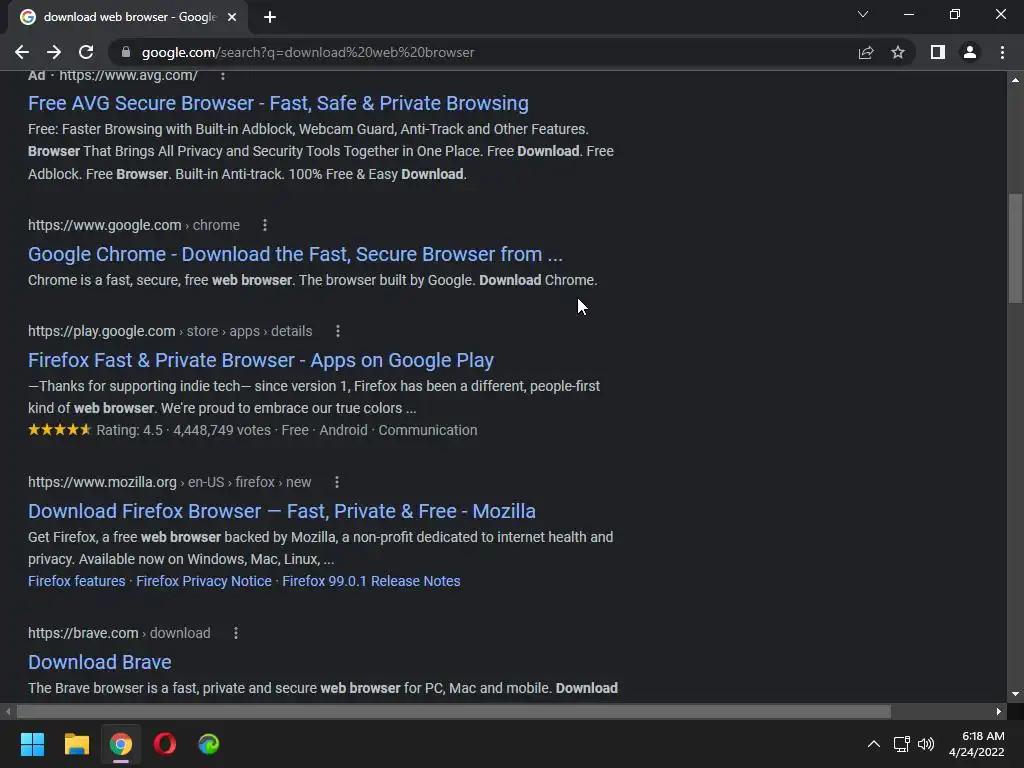Click the https://www.google.com chrome breadcrumb
This screenshot has height=768, width=1024.
(x=134, y=225)
